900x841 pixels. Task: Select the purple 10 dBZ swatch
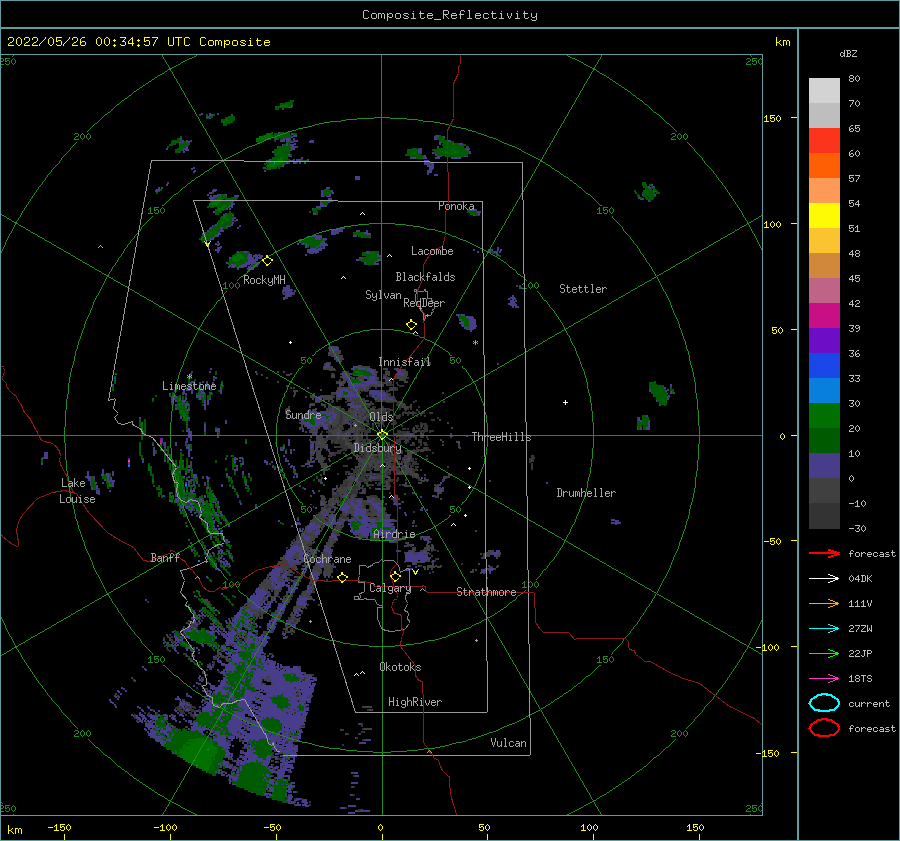[824, 466]
